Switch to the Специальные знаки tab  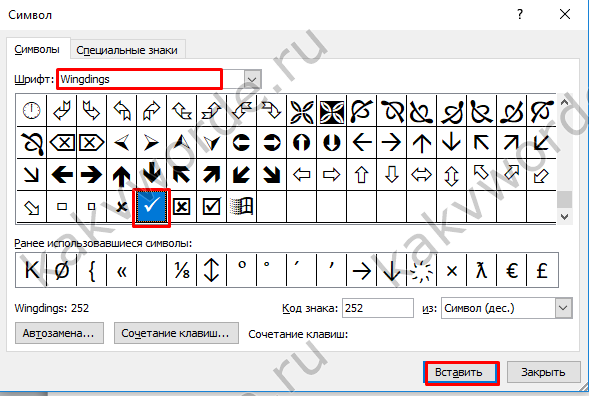[x=127, y=50]
